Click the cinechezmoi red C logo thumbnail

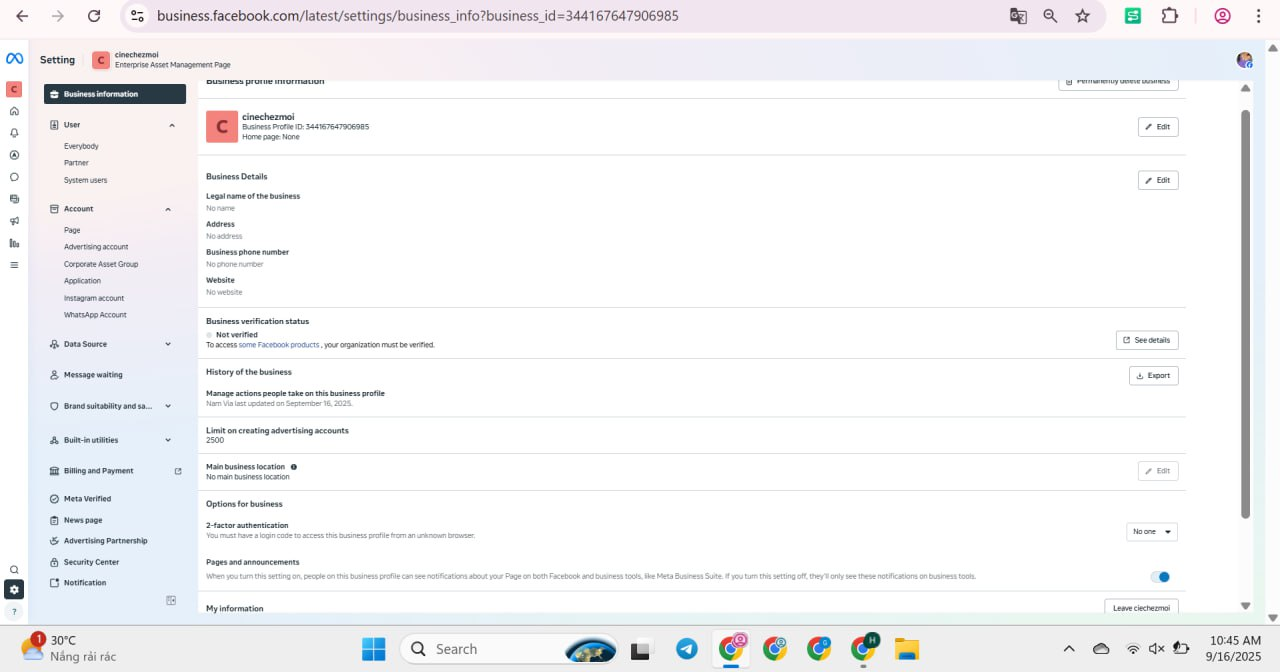pyautogui.click(x=222, y=127)
